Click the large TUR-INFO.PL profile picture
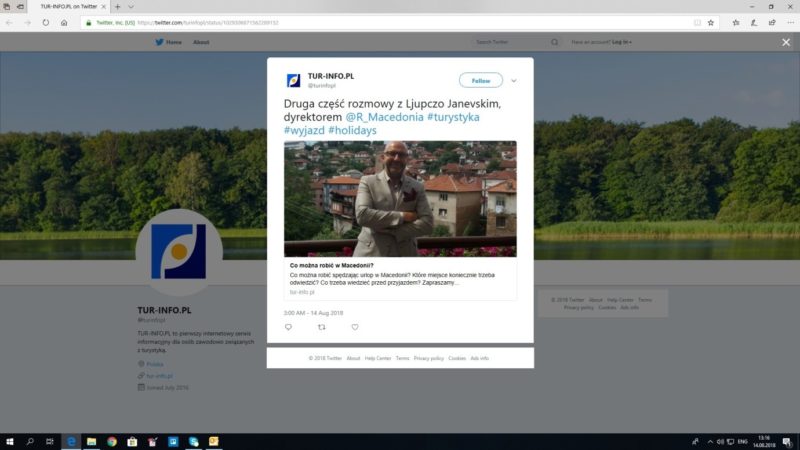Image resolution: width=800 pixels, height=450 pixels. [x=179, y=252]
